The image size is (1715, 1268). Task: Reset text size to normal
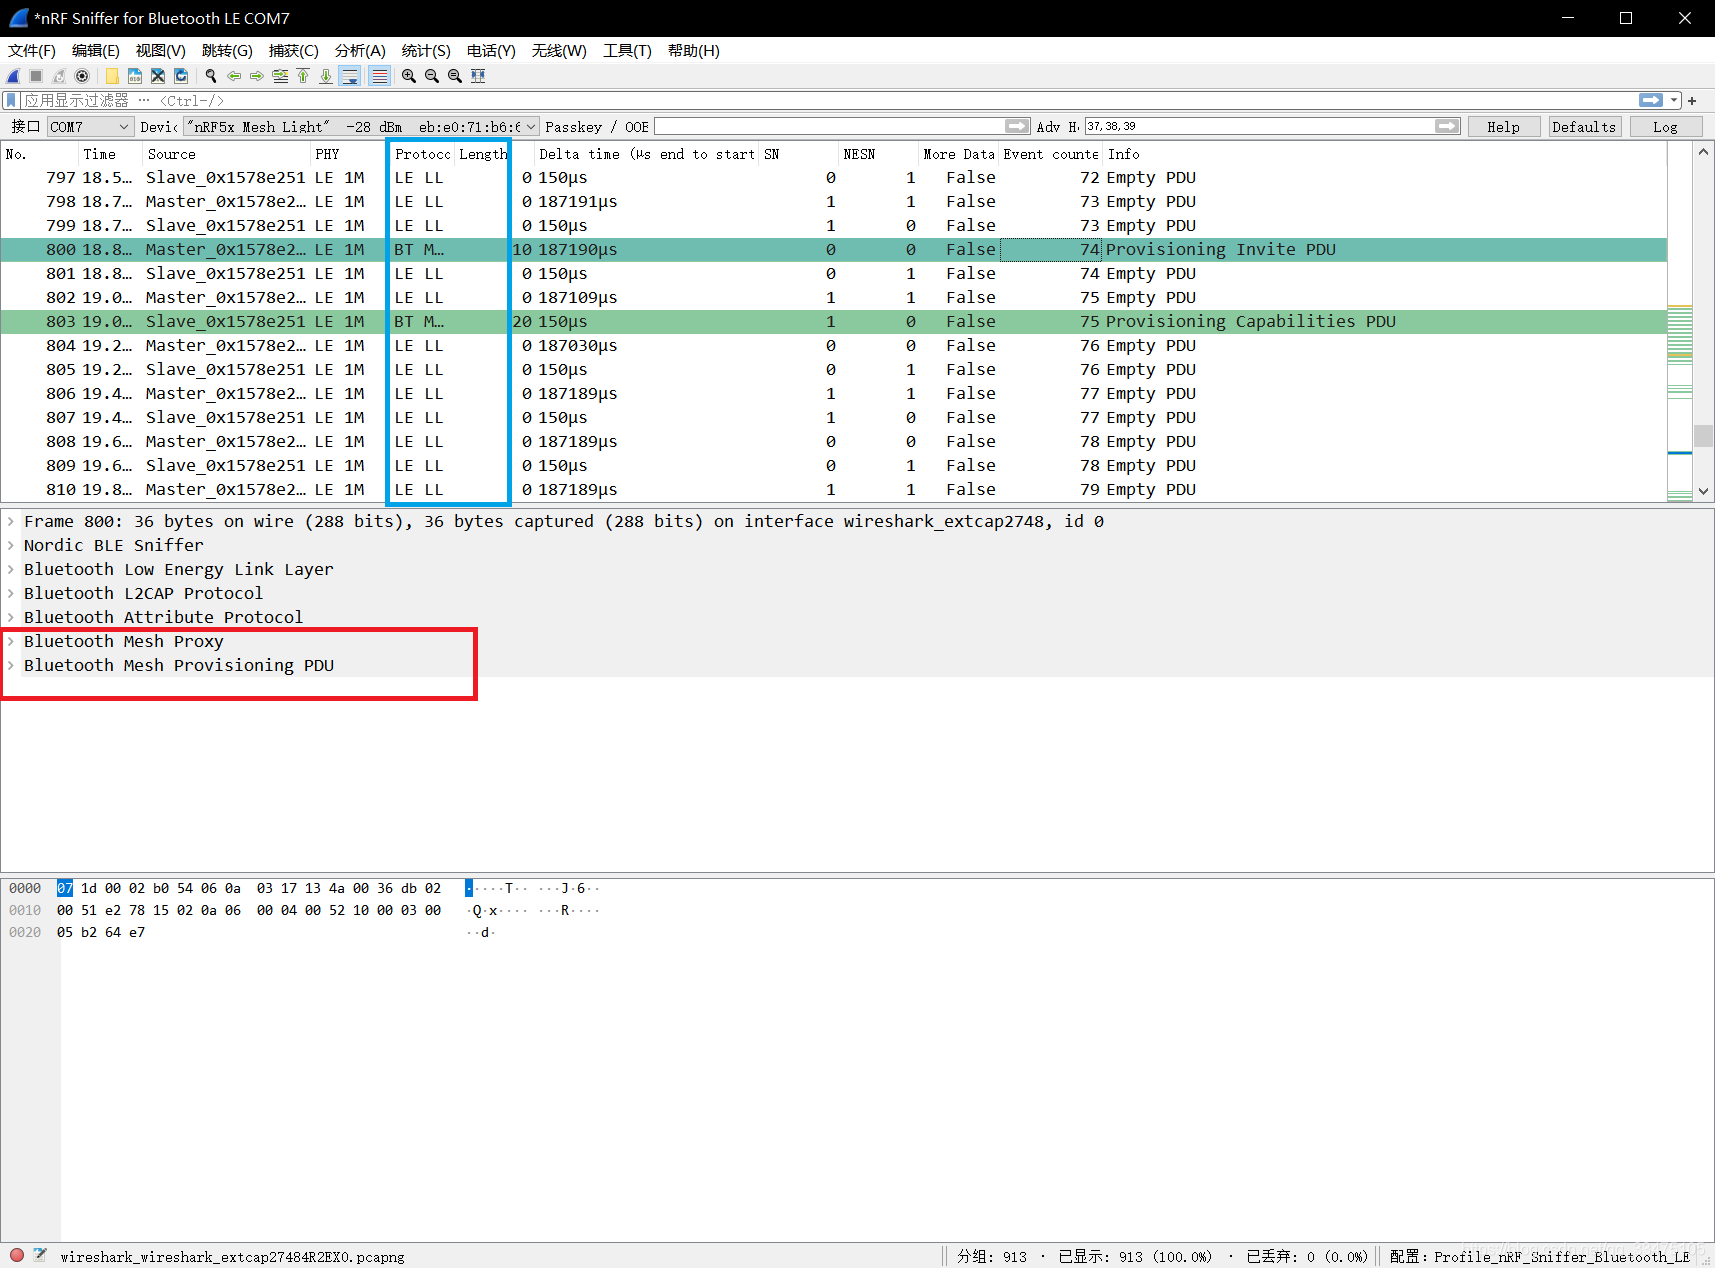[x=455, y=76]
